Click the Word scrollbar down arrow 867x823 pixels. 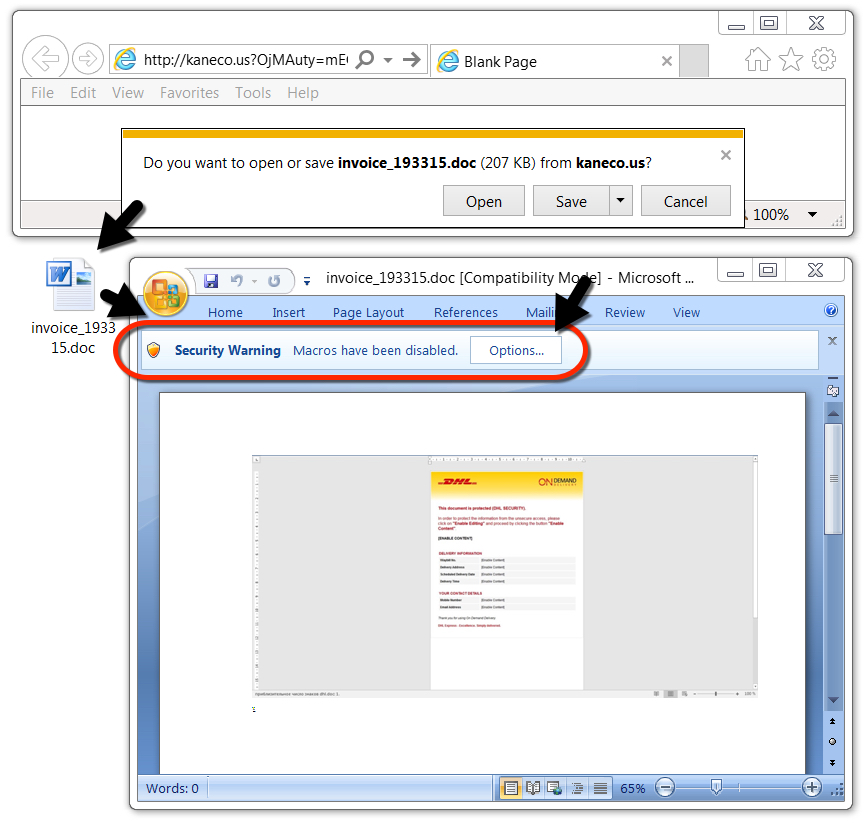833,700
